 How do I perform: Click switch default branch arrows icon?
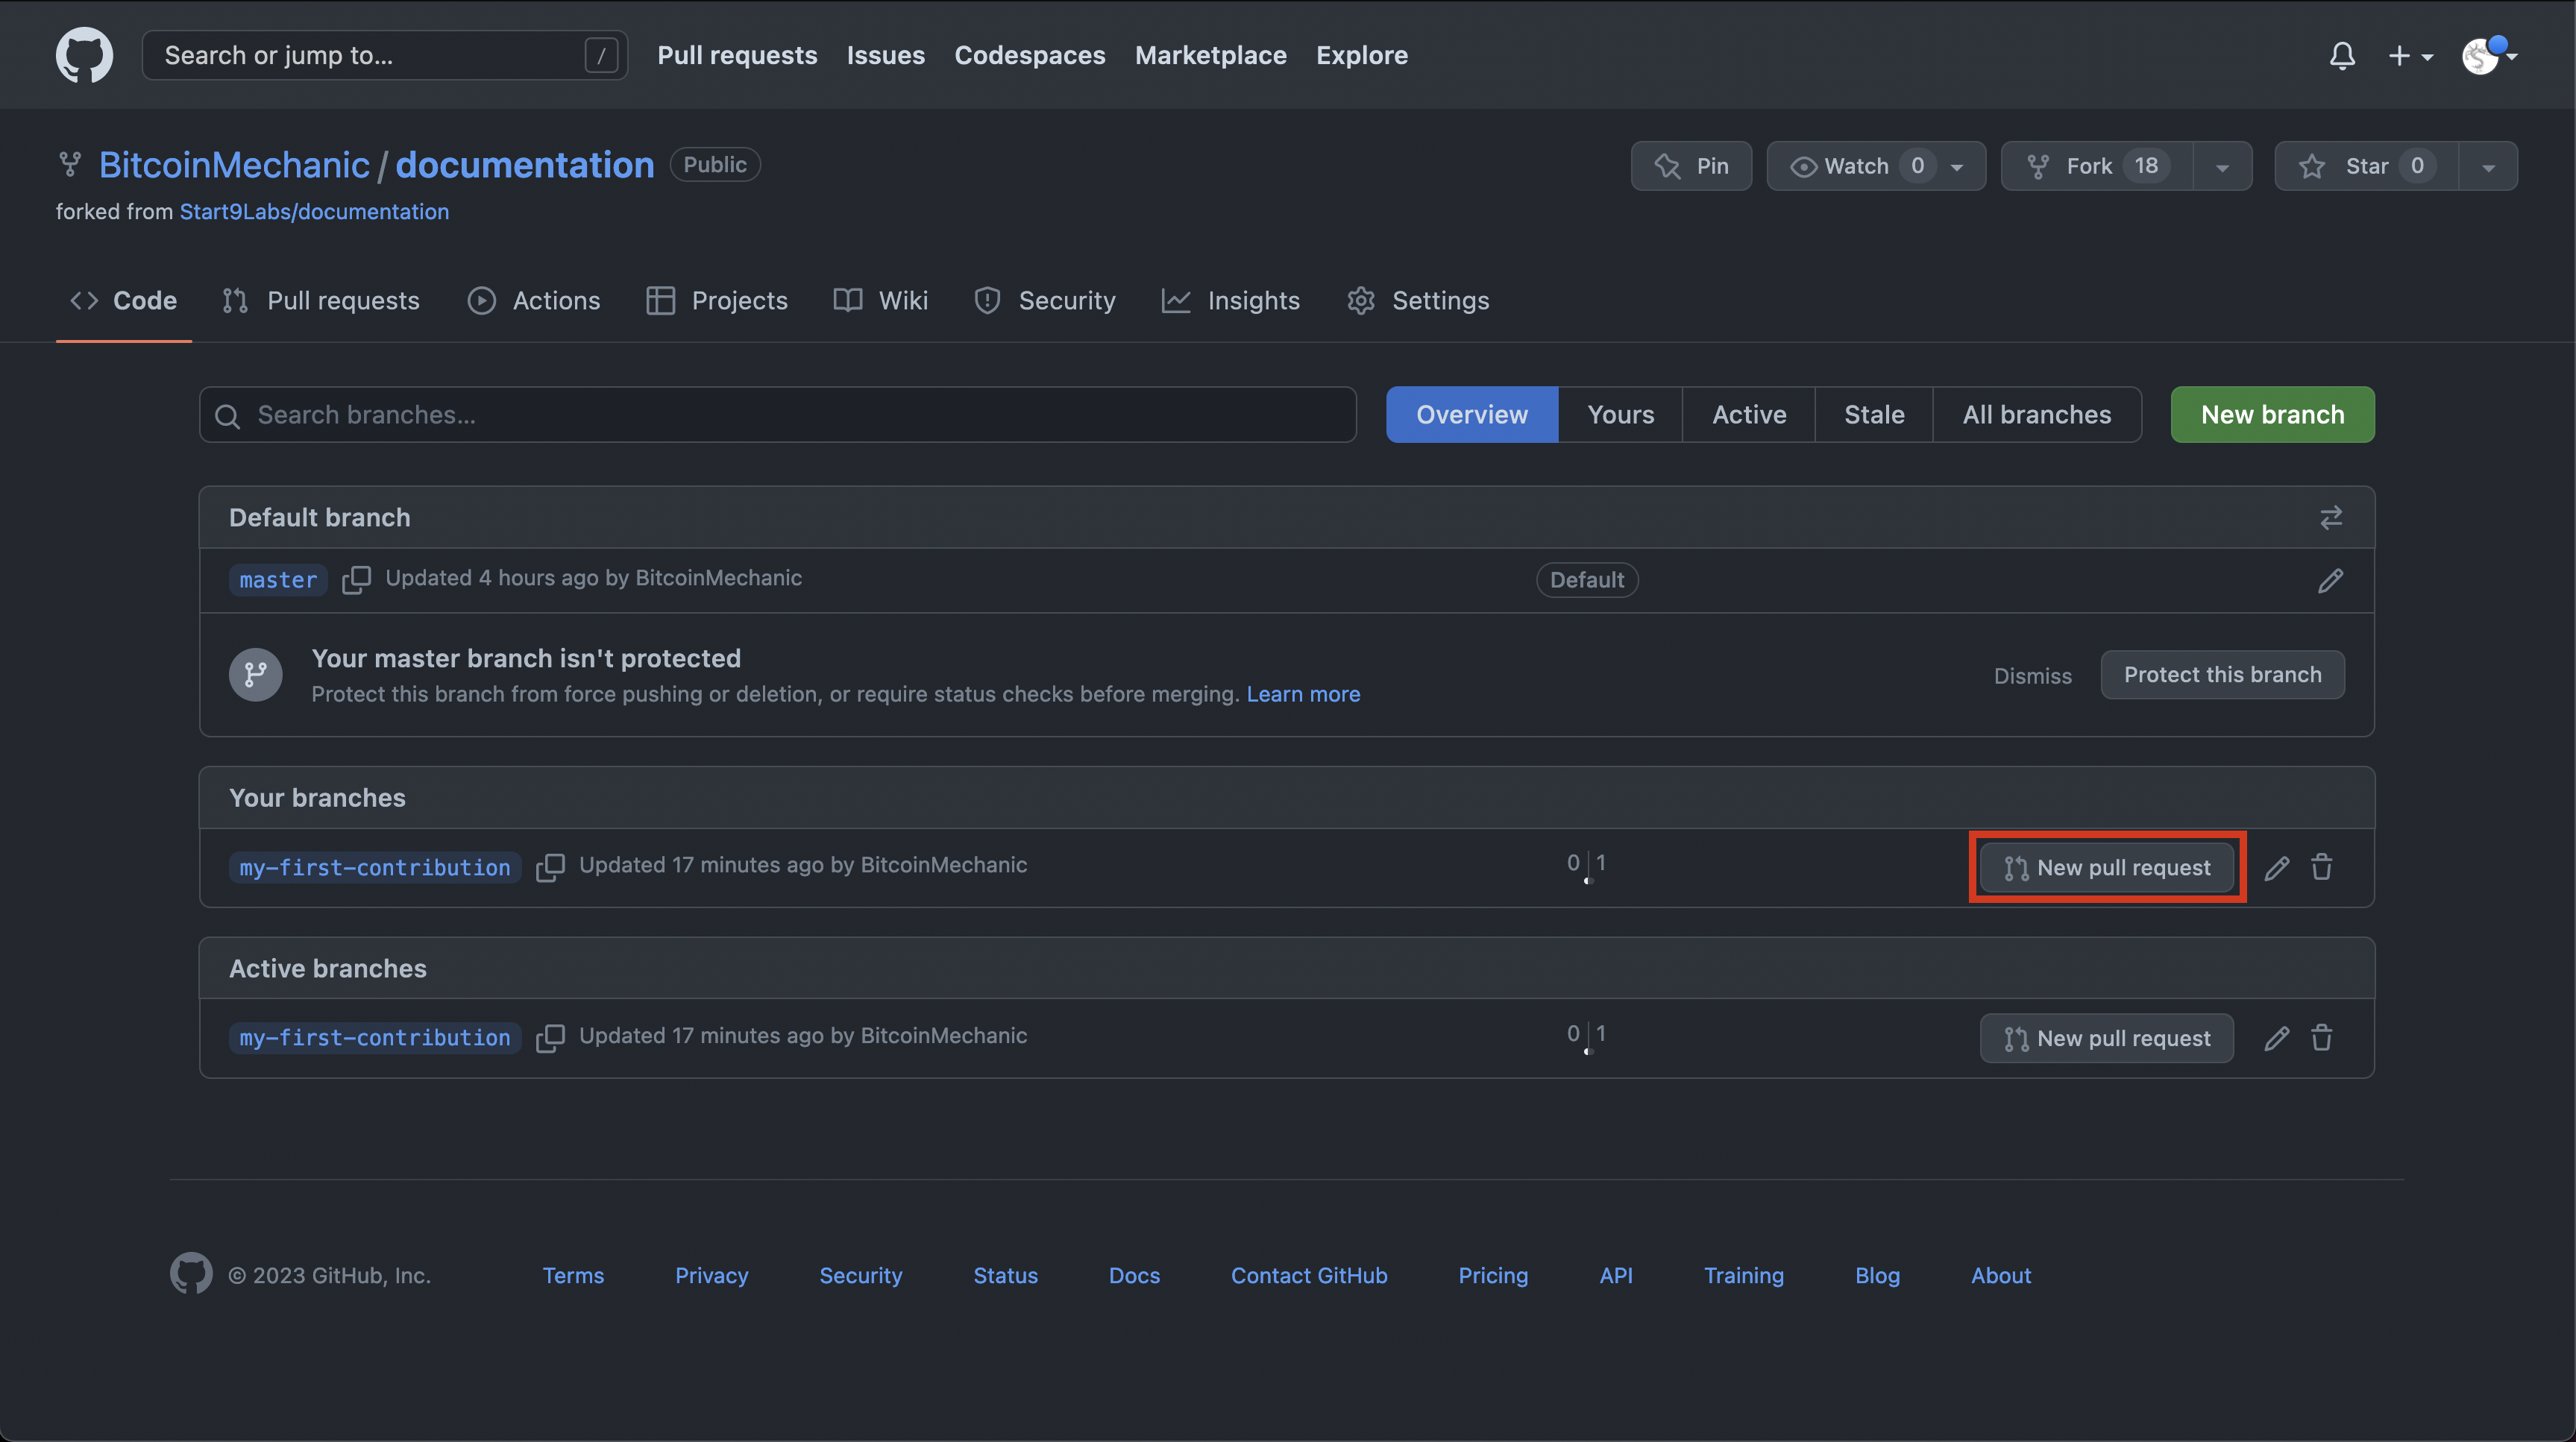[x=2331, y=517]
